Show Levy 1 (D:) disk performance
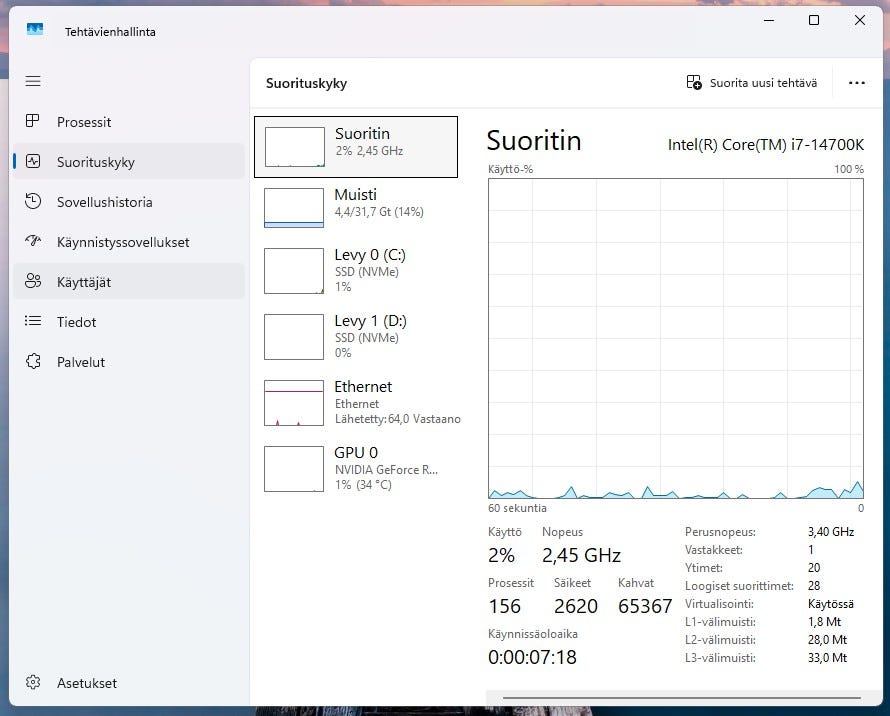Viewport: 890px width, 716px height. point(356,336)
